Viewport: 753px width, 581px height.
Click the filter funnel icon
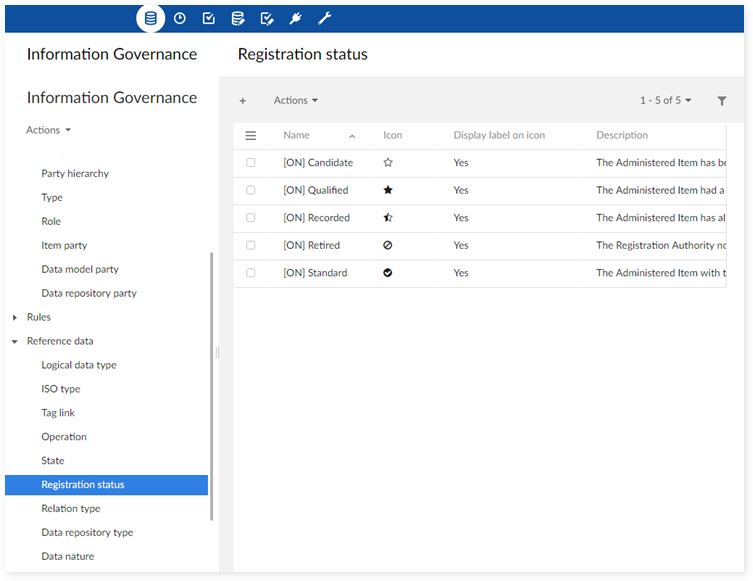click(x=722, y=101)
